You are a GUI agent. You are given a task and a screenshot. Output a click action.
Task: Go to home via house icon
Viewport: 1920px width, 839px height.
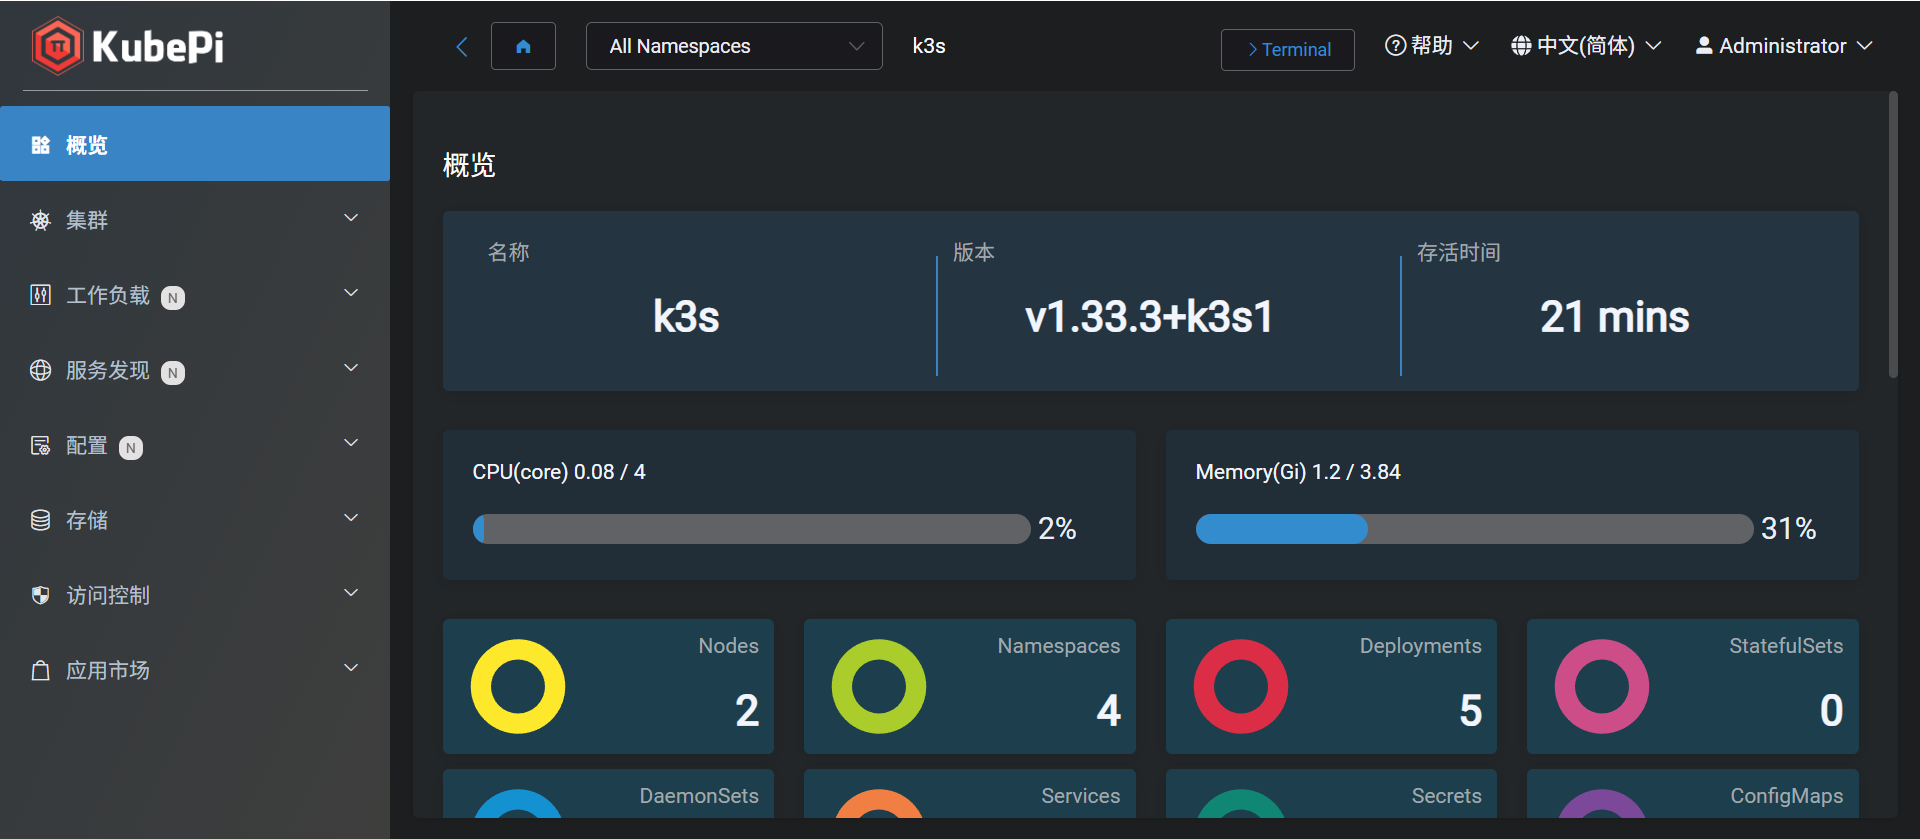coord(523,46)
